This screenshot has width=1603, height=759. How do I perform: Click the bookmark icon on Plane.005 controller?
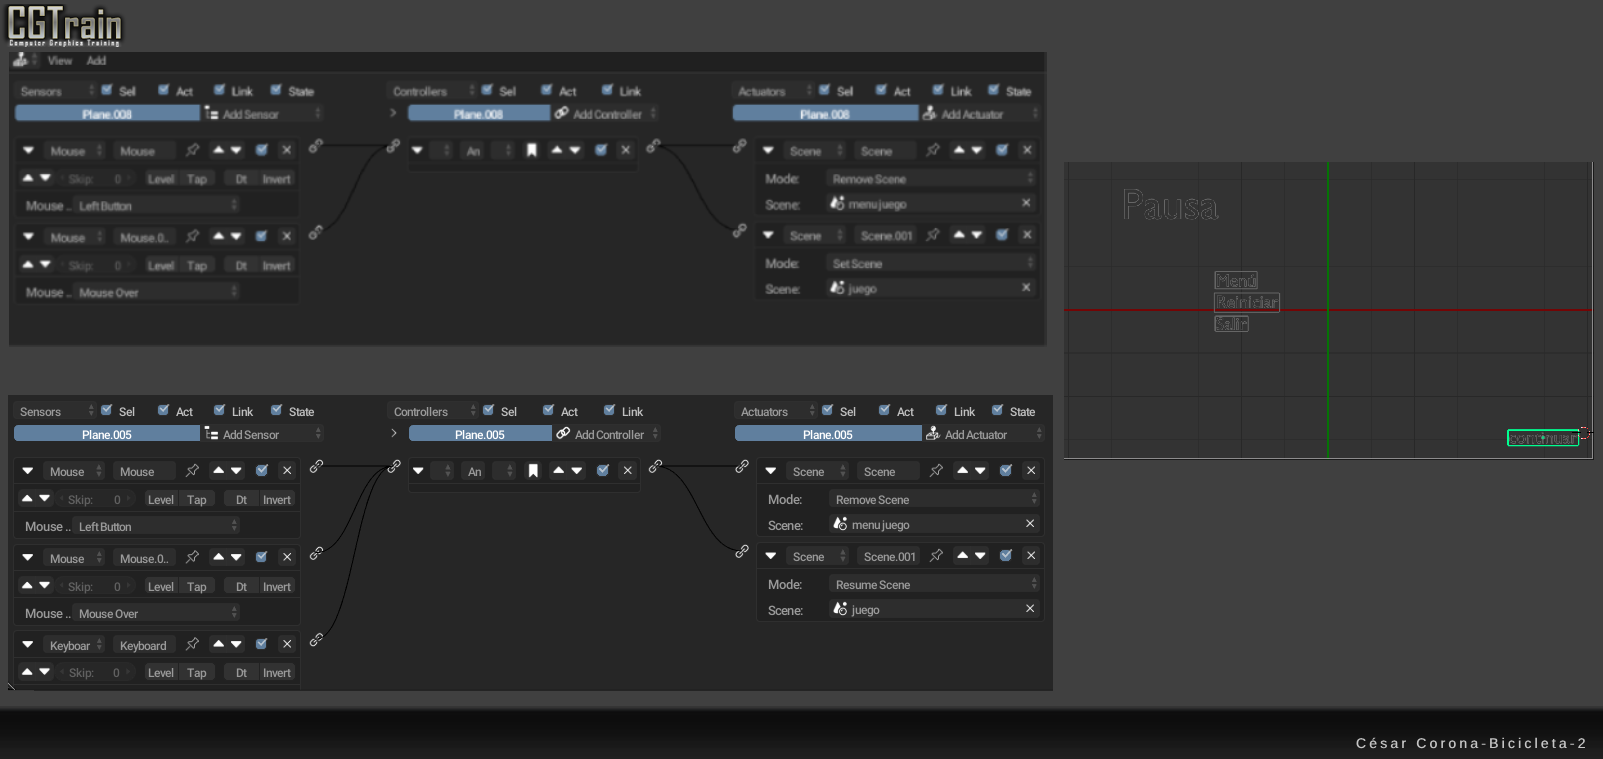(533, 471)
